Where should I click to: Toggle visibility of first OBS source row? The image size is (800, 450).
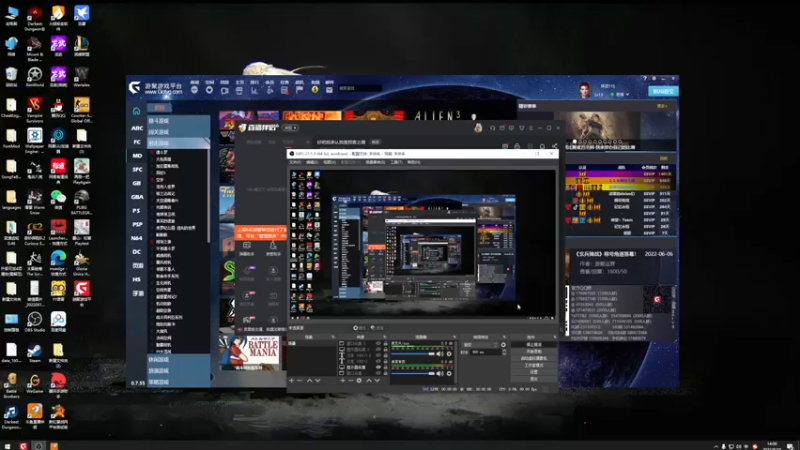(x=378, y=343)
